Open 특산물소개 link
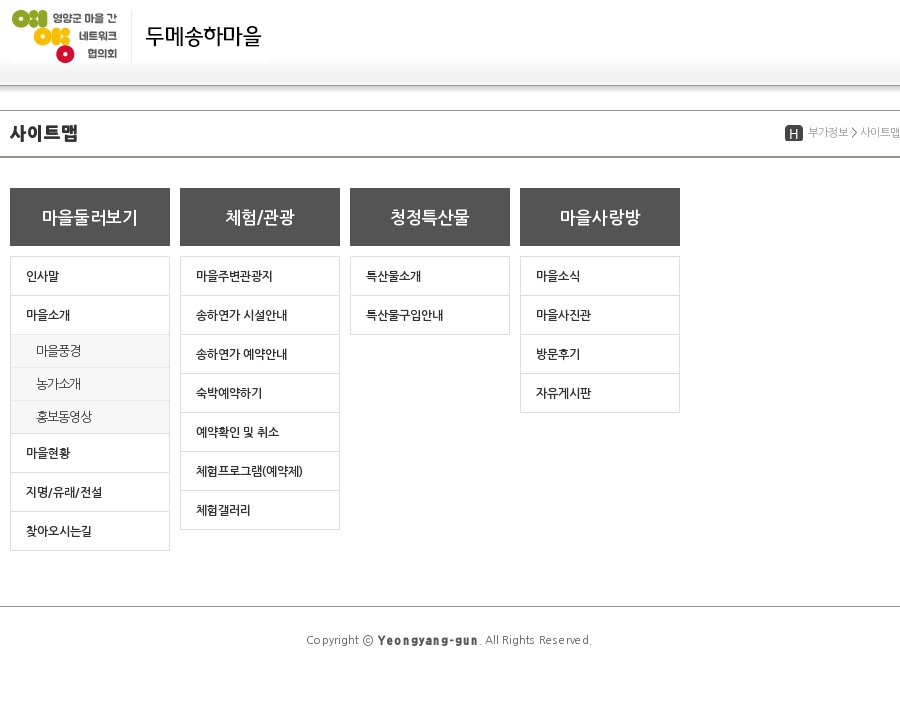Screen dimensions: 900x707 click(x=430, y=276)
